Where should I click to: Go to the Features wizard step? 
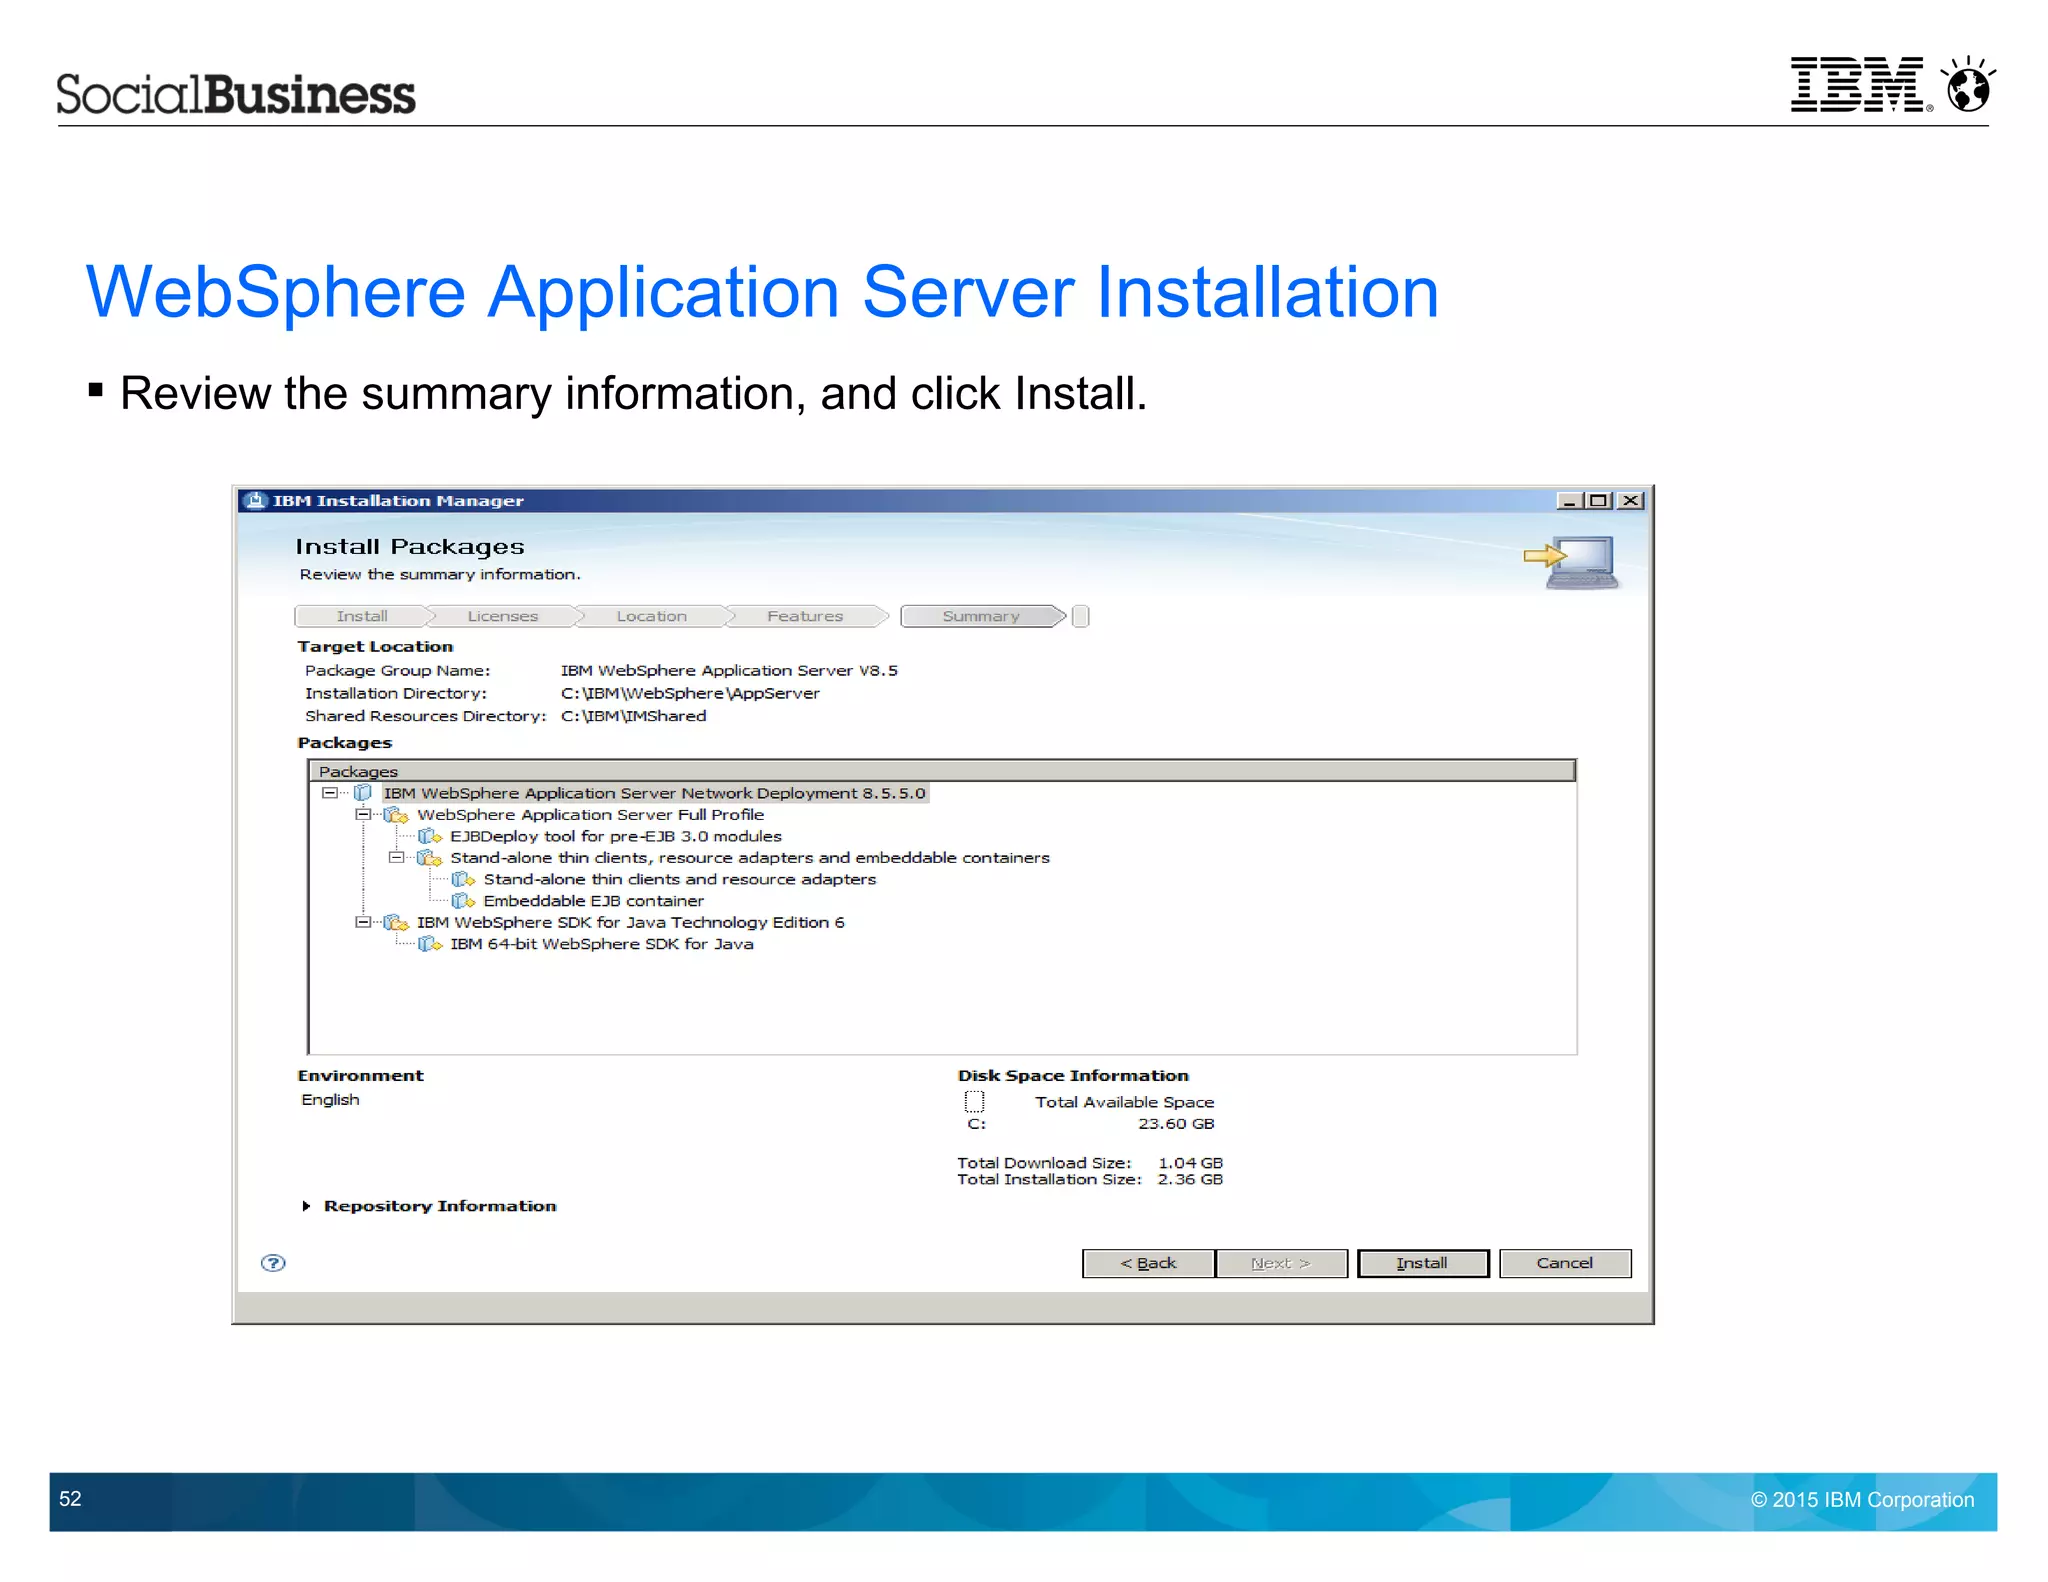[x=805, y=616]
